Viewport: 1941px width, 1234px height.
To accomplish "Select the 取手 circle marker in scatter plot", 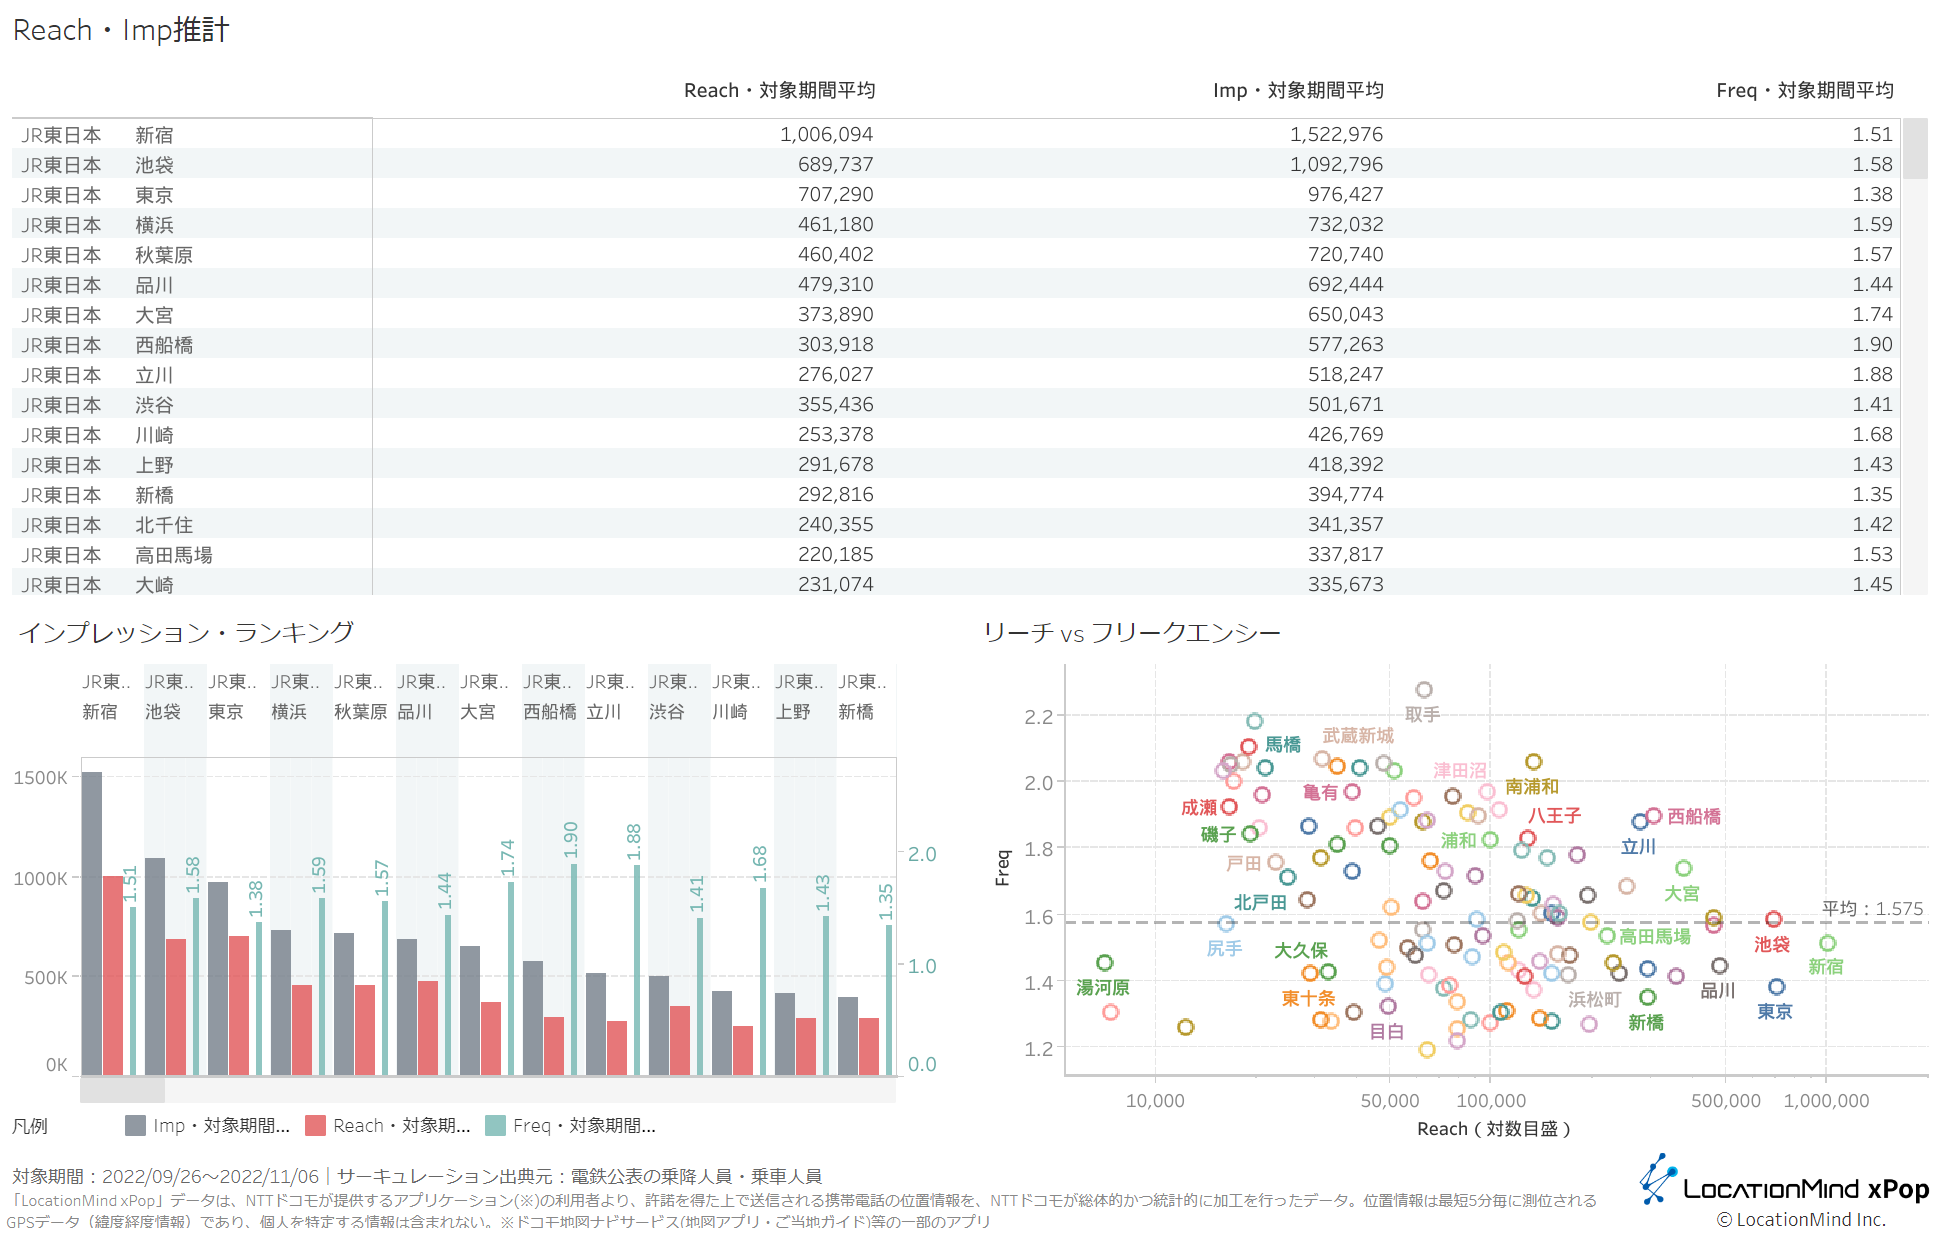I will tap(1423, 690).
